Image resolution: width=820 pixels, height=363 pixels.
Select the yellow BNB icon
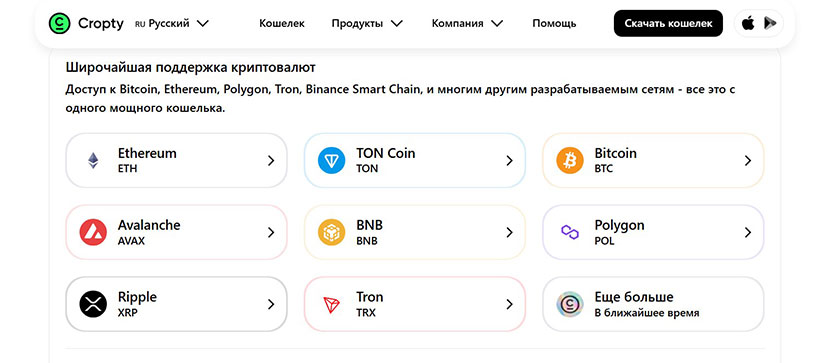tap(332, 232)
